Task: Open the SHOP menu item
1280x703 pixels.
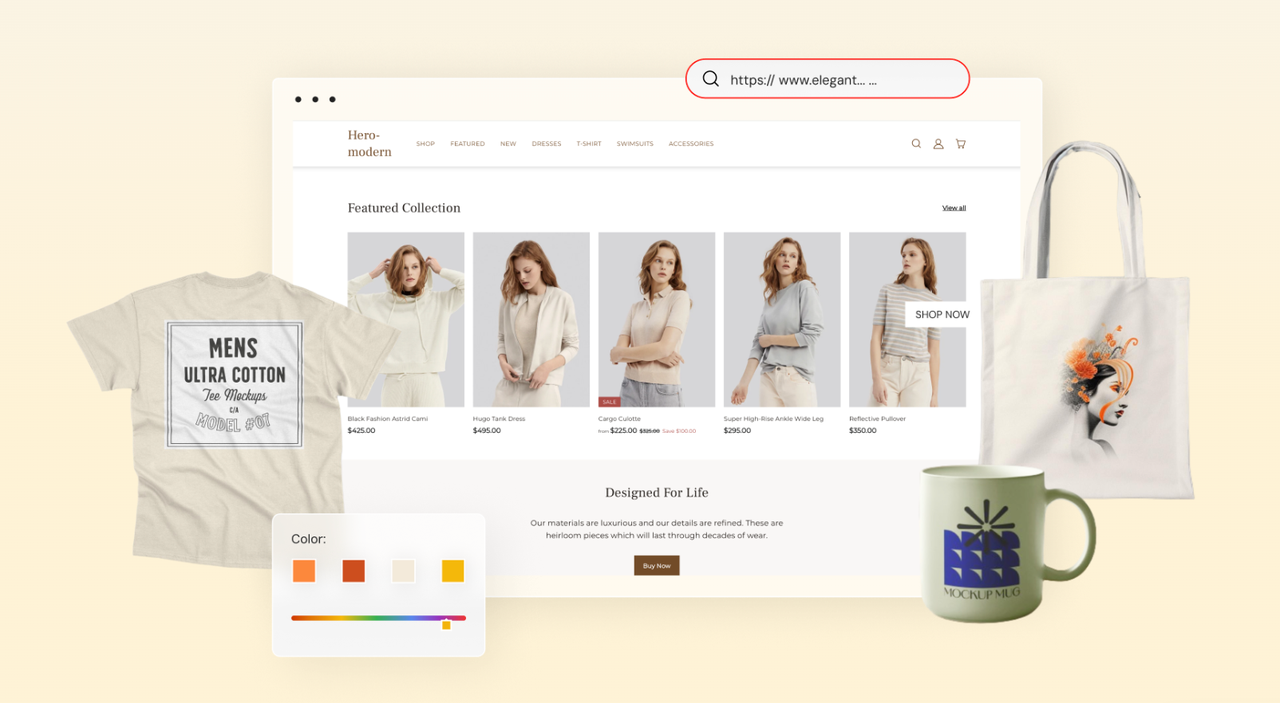Action: [x=425, y=144]
